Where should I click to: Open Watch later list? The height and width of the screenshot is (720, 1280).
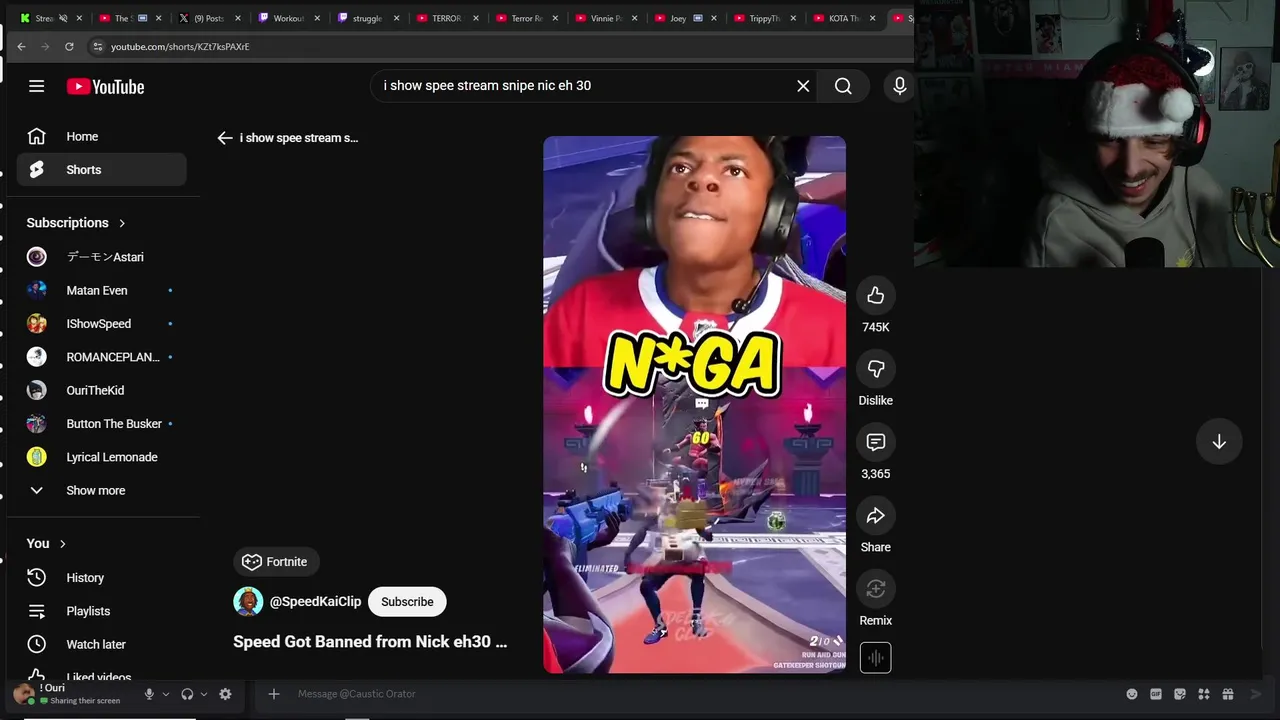tap(101, 645)
